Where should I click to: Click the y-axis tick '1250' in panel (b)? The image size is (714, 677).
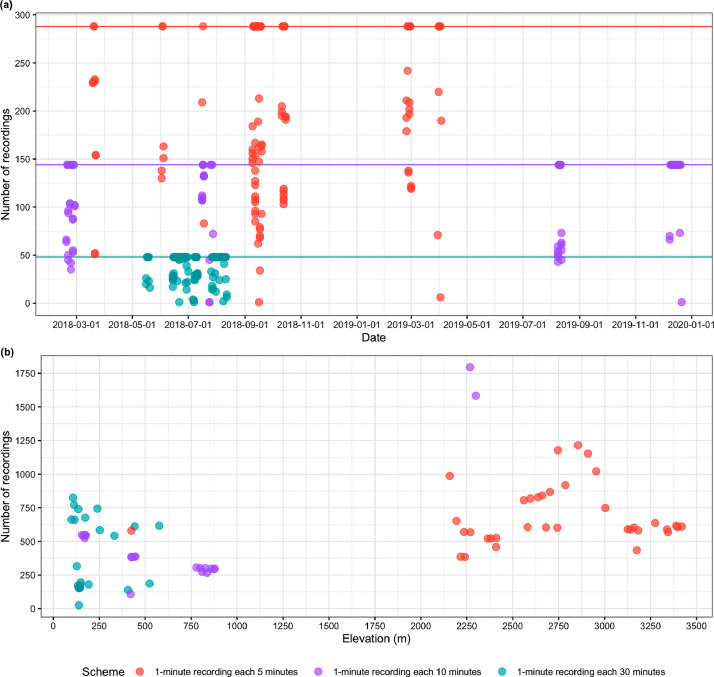point(25,441)
